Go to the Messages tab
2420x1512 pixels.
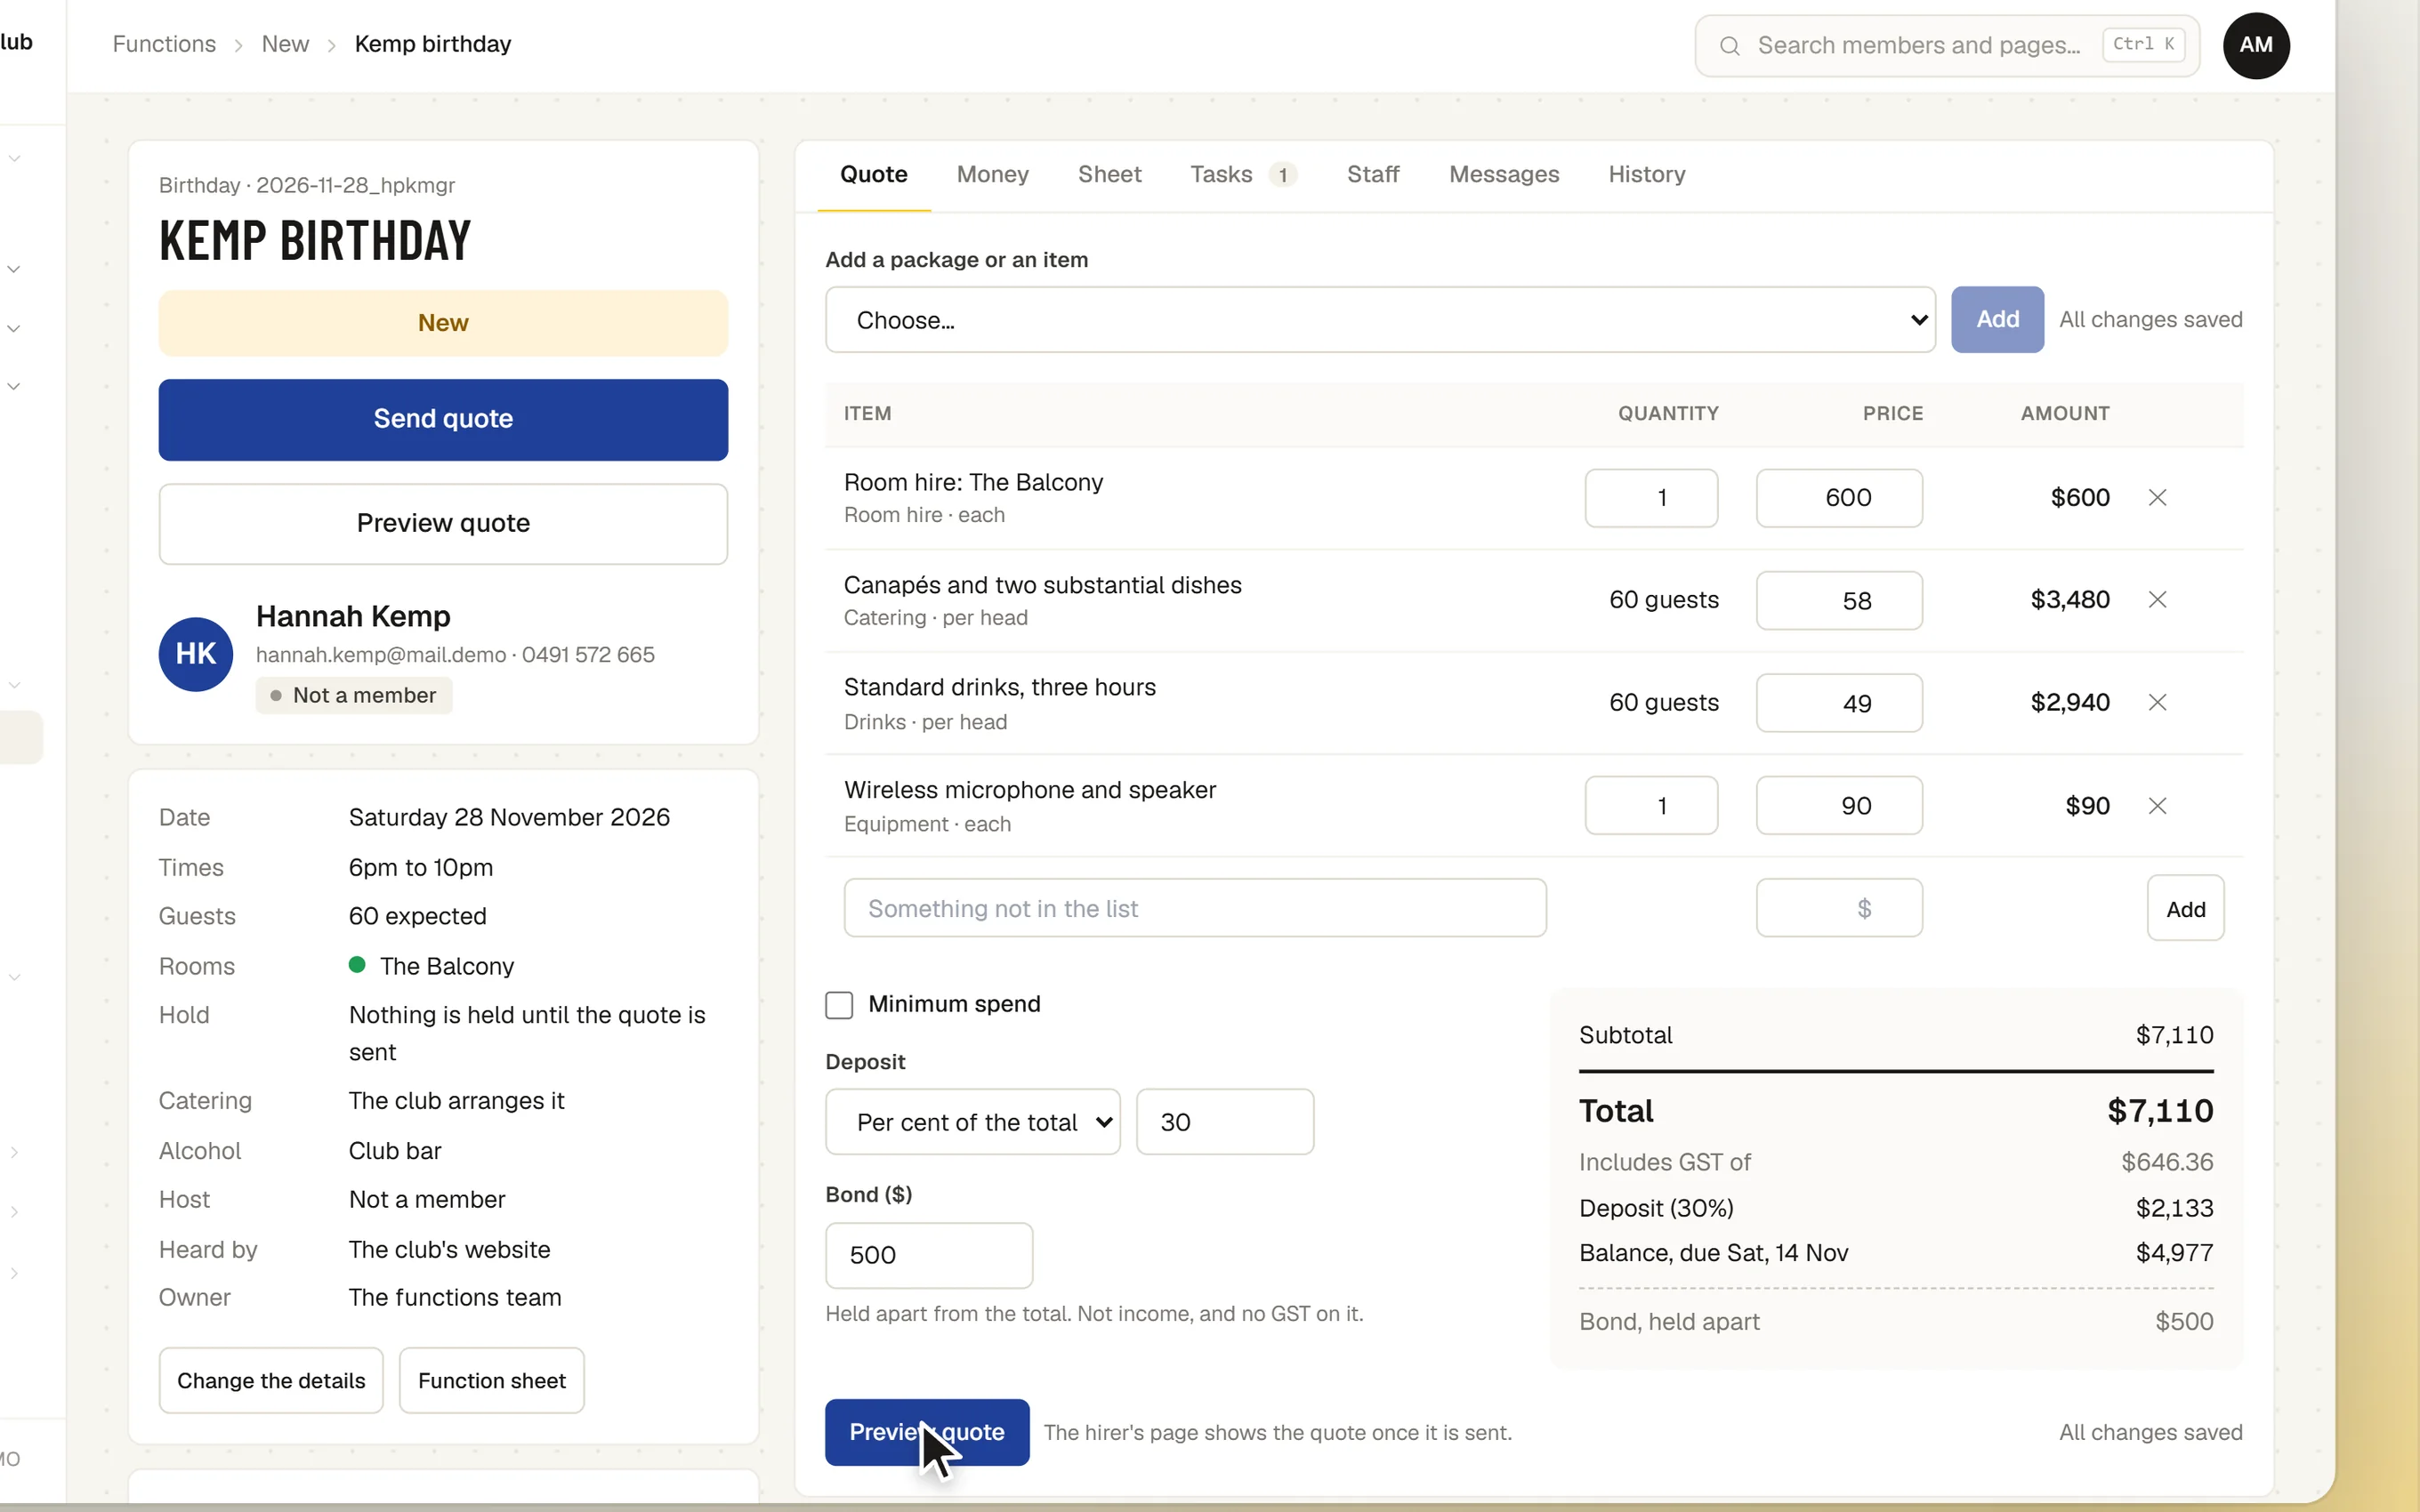coord(1504,175)
